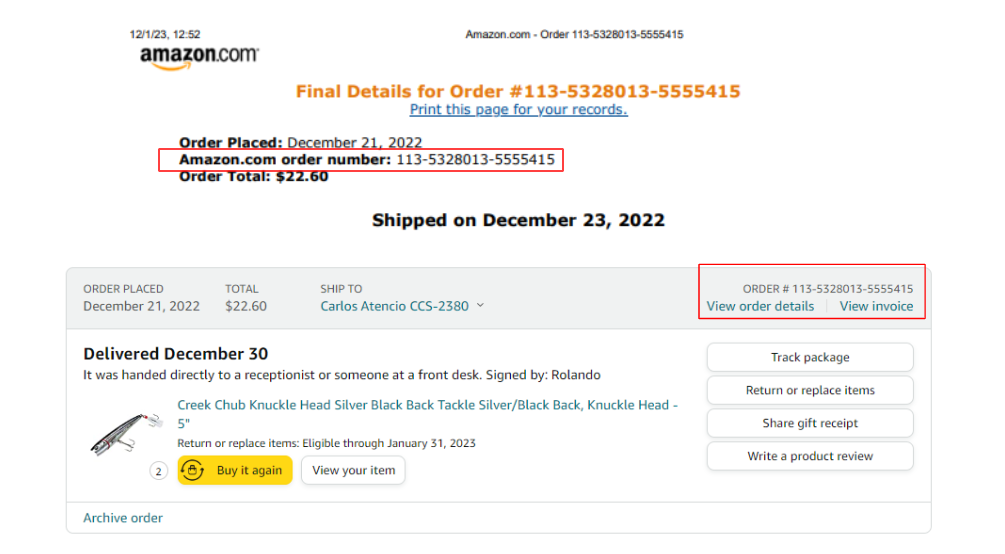The width and height of the screenshot is (1005, 554).
Task: Open the fishing lure product thumbnail
Action: click(x=121, y=432)
